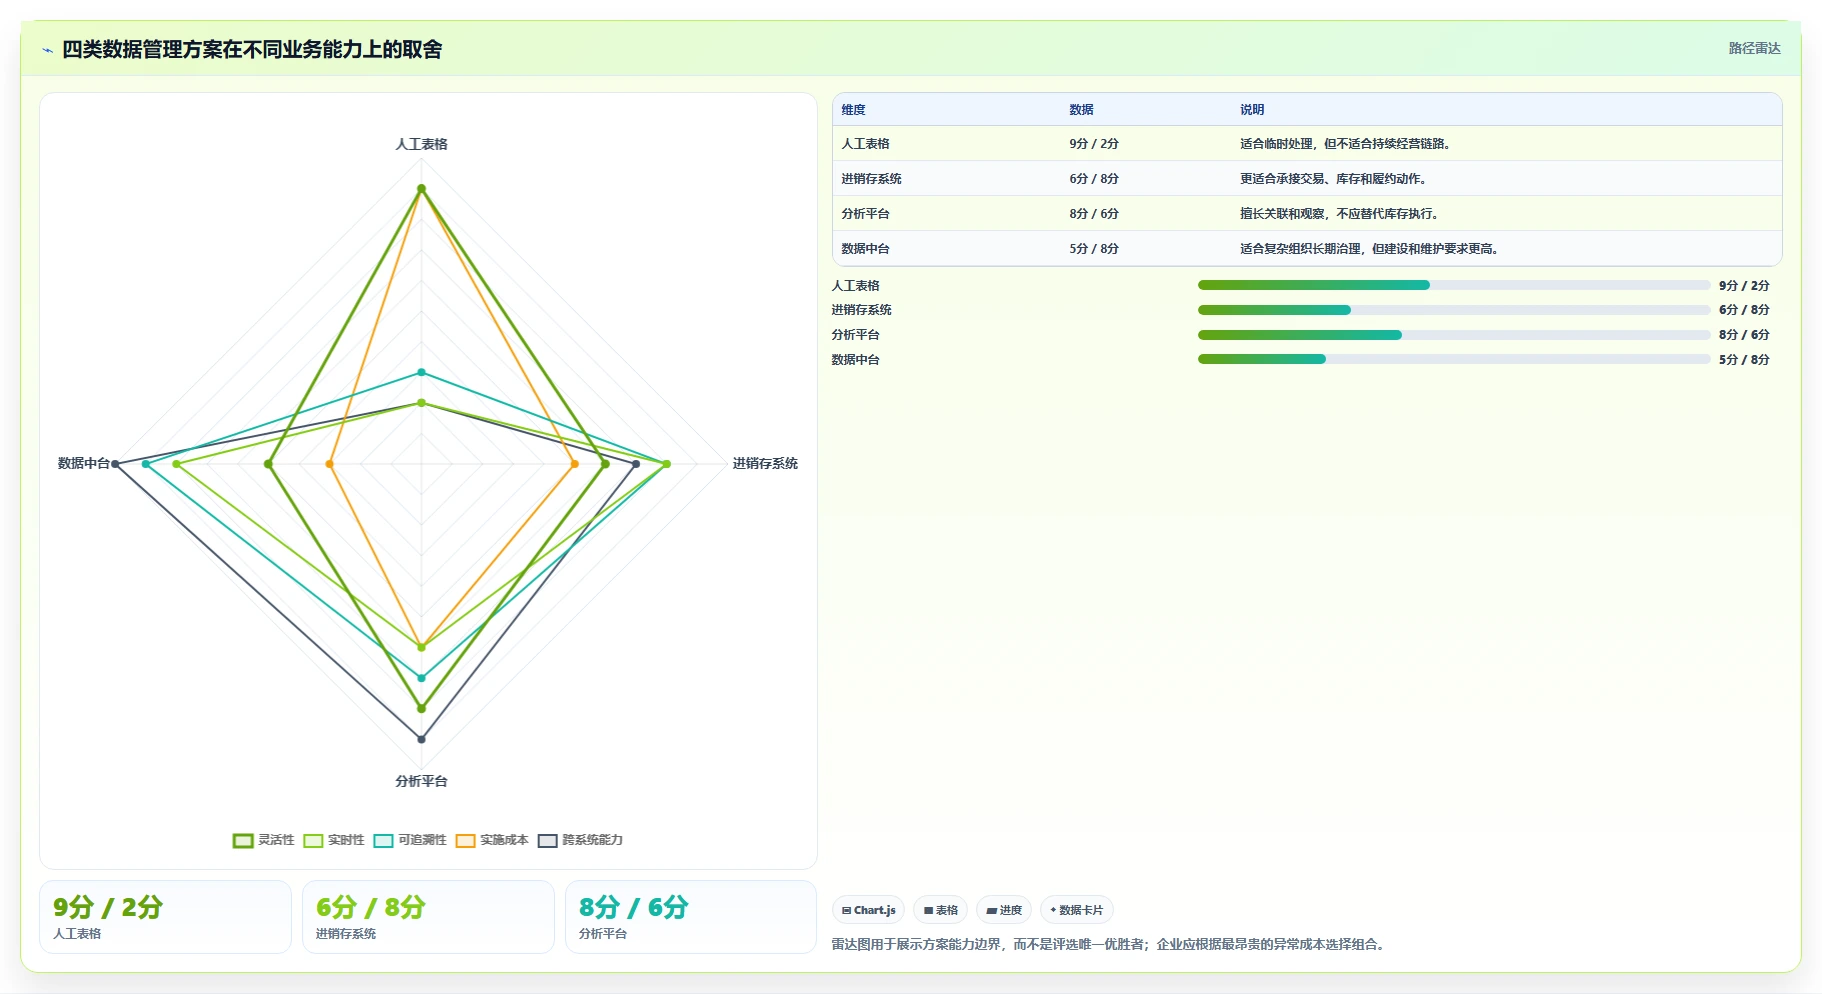
Task: Click the 跨系统能力 point on 数据中台 axis
Action: (x=115, y=464)
